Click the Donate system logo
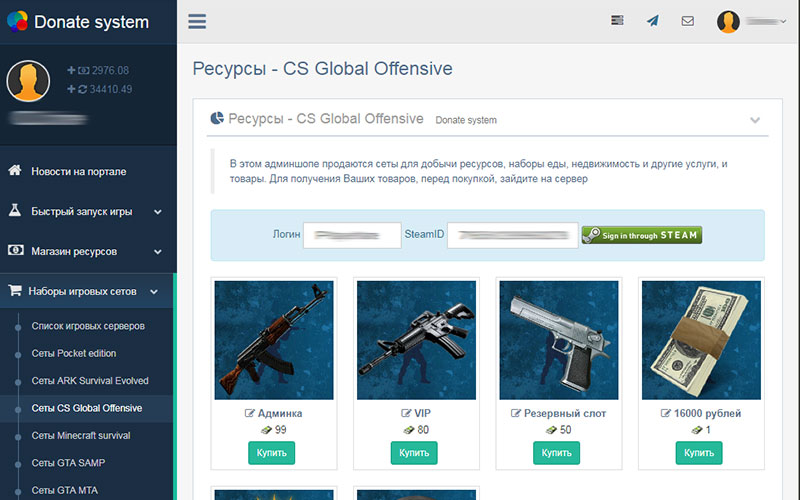Image resolution: width=800 pixels, height=500 pixels. (77, 21)
